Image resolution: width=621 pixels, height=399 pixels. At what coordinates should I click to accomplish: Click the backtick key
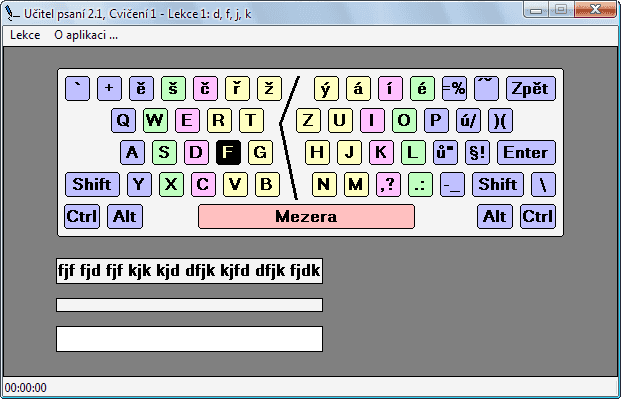click(77, 88)
